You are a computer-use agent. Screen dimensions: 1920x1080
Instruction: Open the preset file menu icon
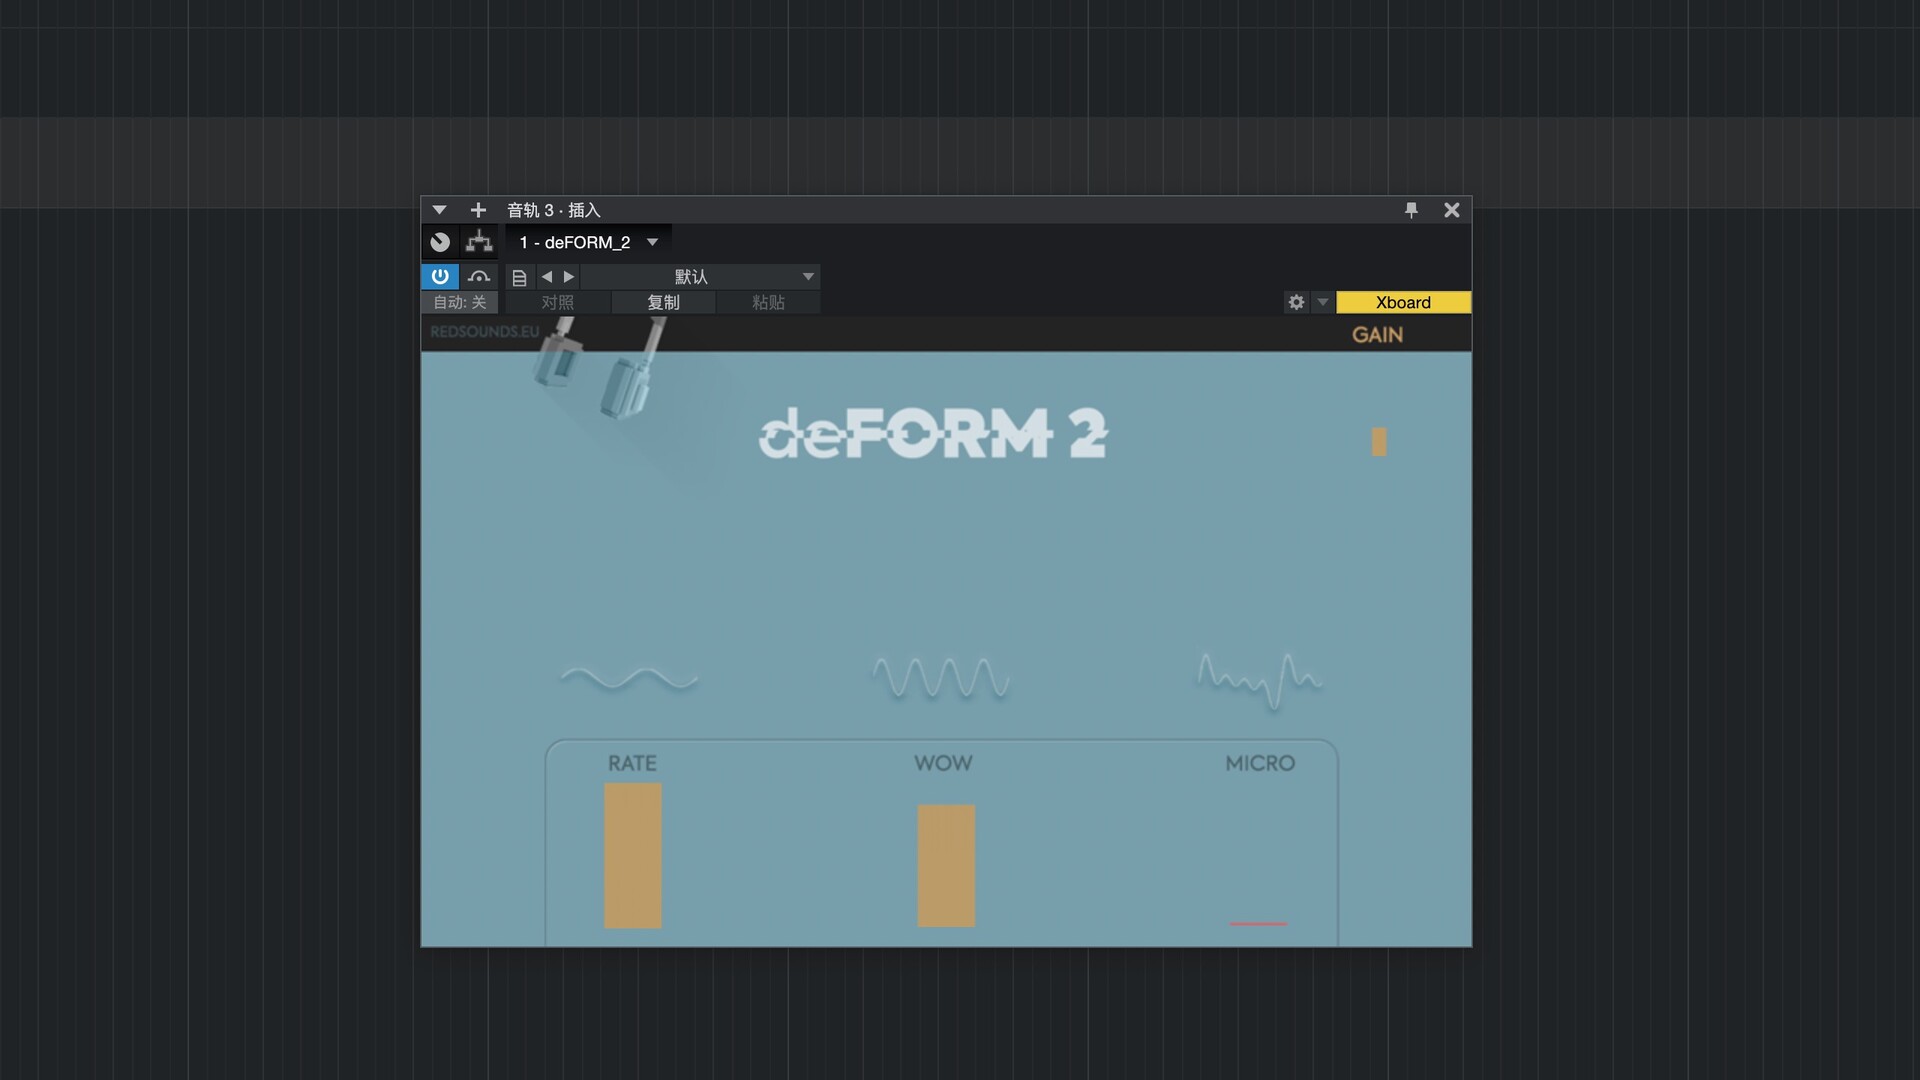point(519,277)
